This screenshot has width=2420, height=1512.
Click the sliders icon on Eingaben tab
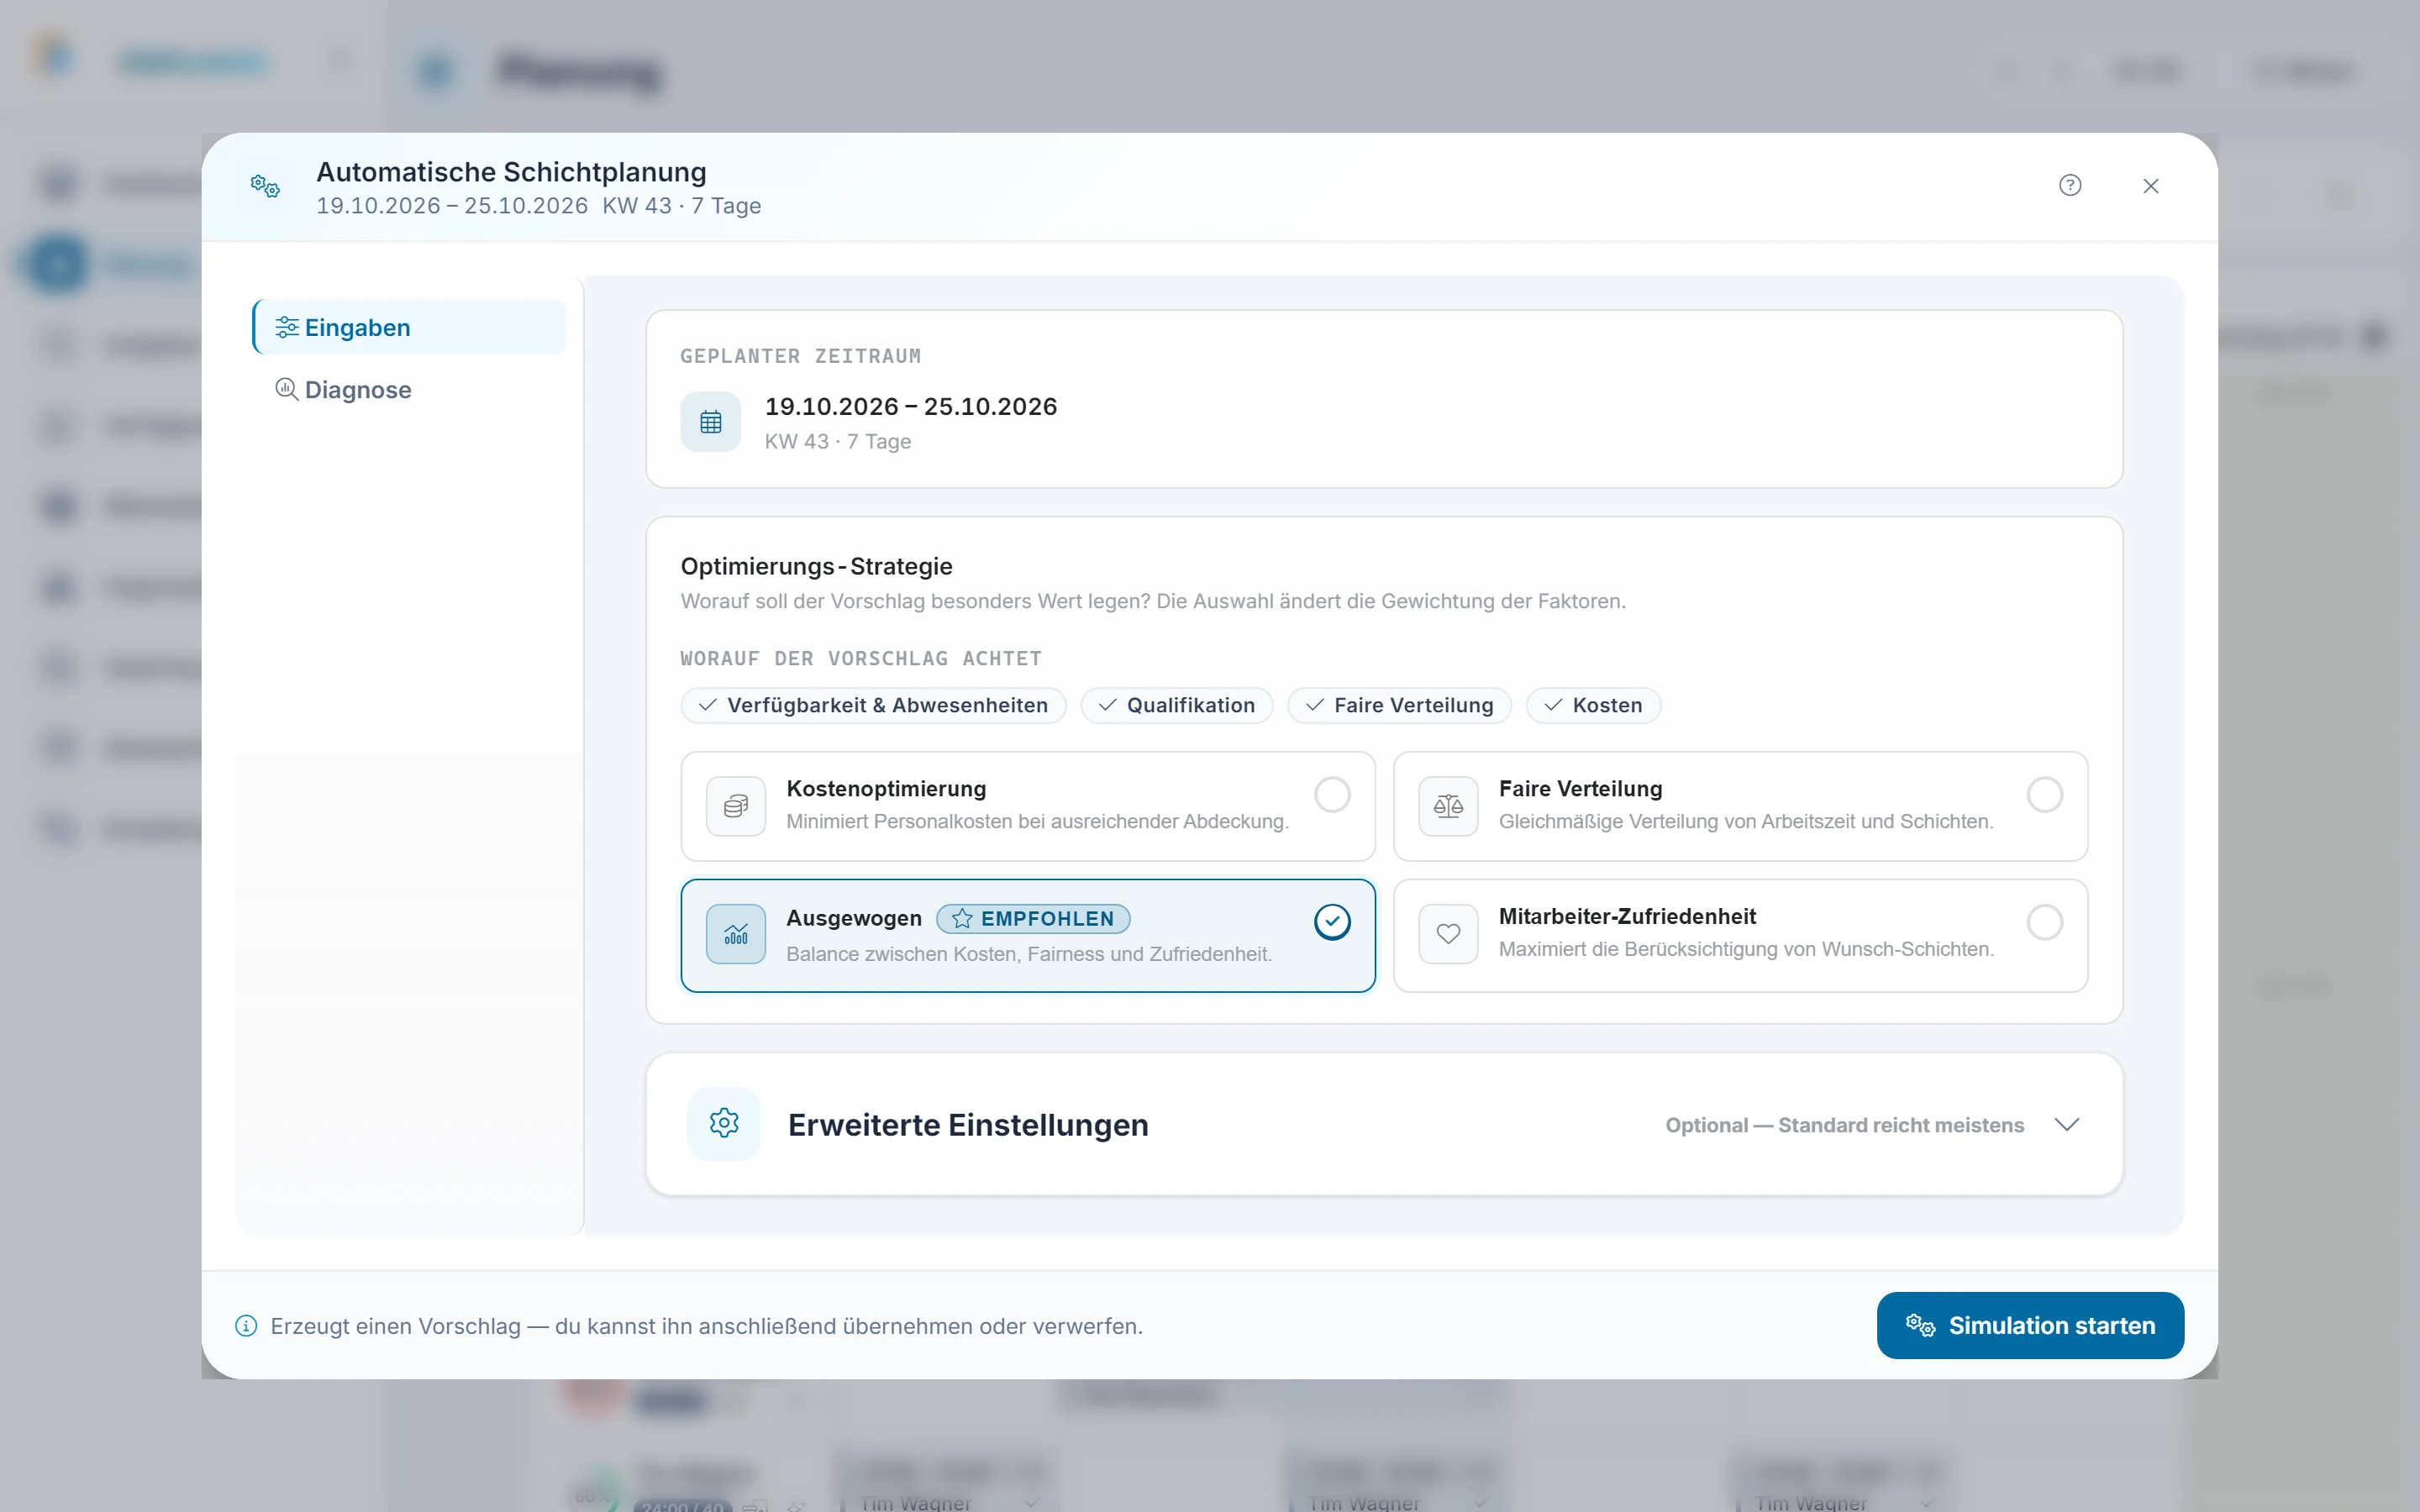point(287,327)
